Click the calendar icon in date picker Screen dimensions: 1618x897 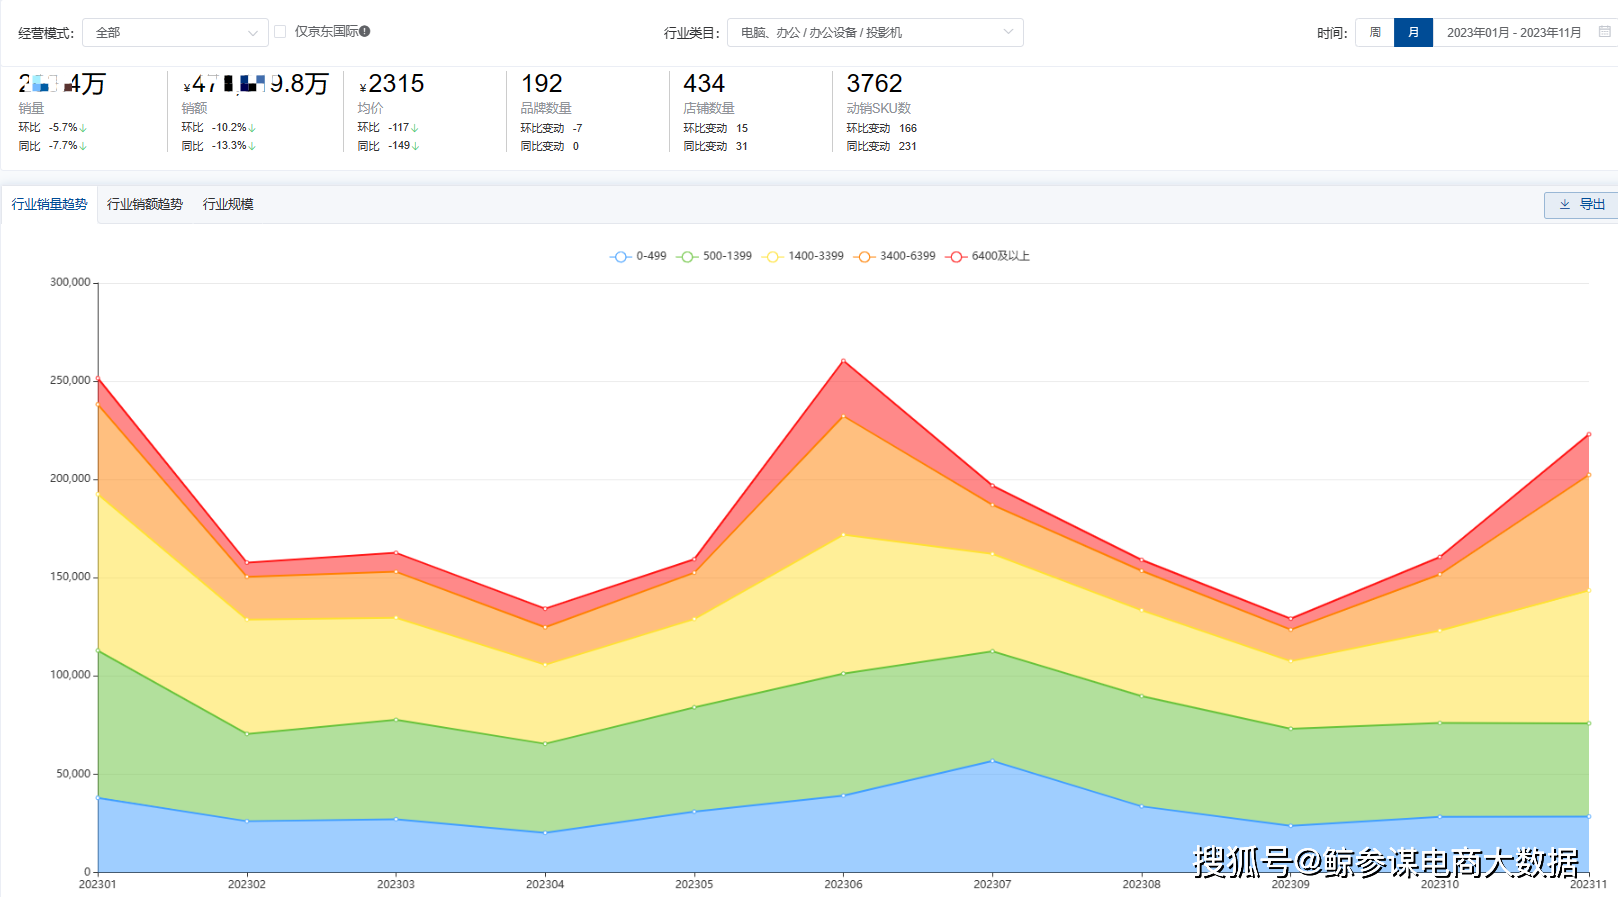(1604, 32)
